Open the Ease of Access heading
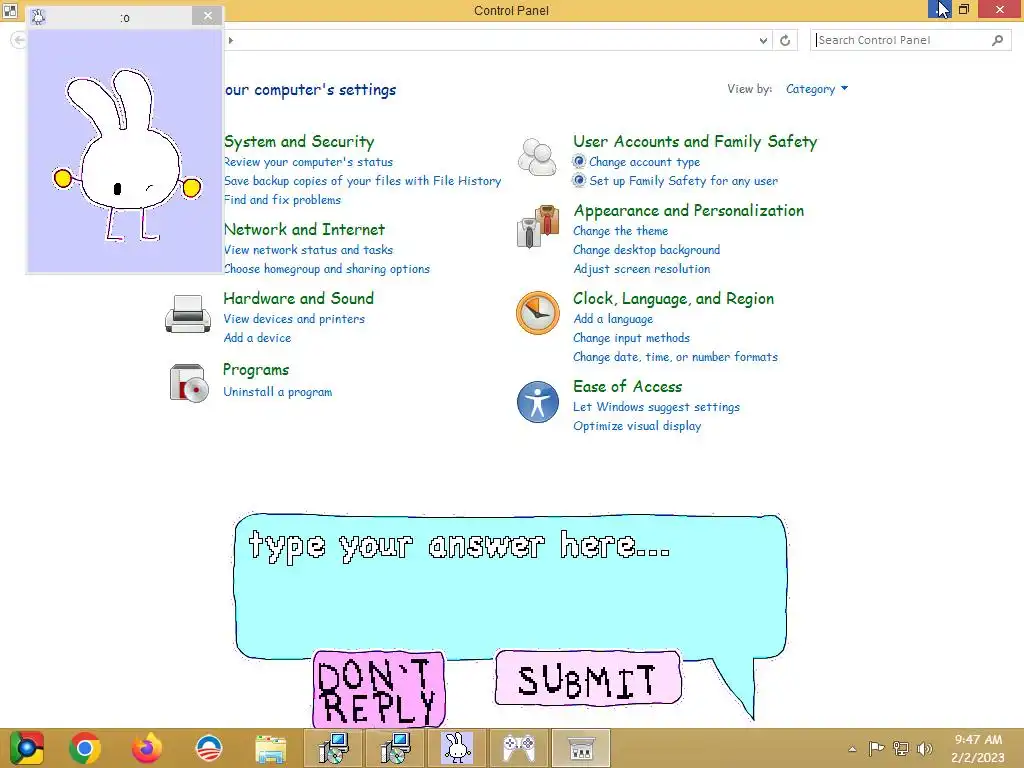The width and height of the screenshot is (1024, 768). click(628, 387)
